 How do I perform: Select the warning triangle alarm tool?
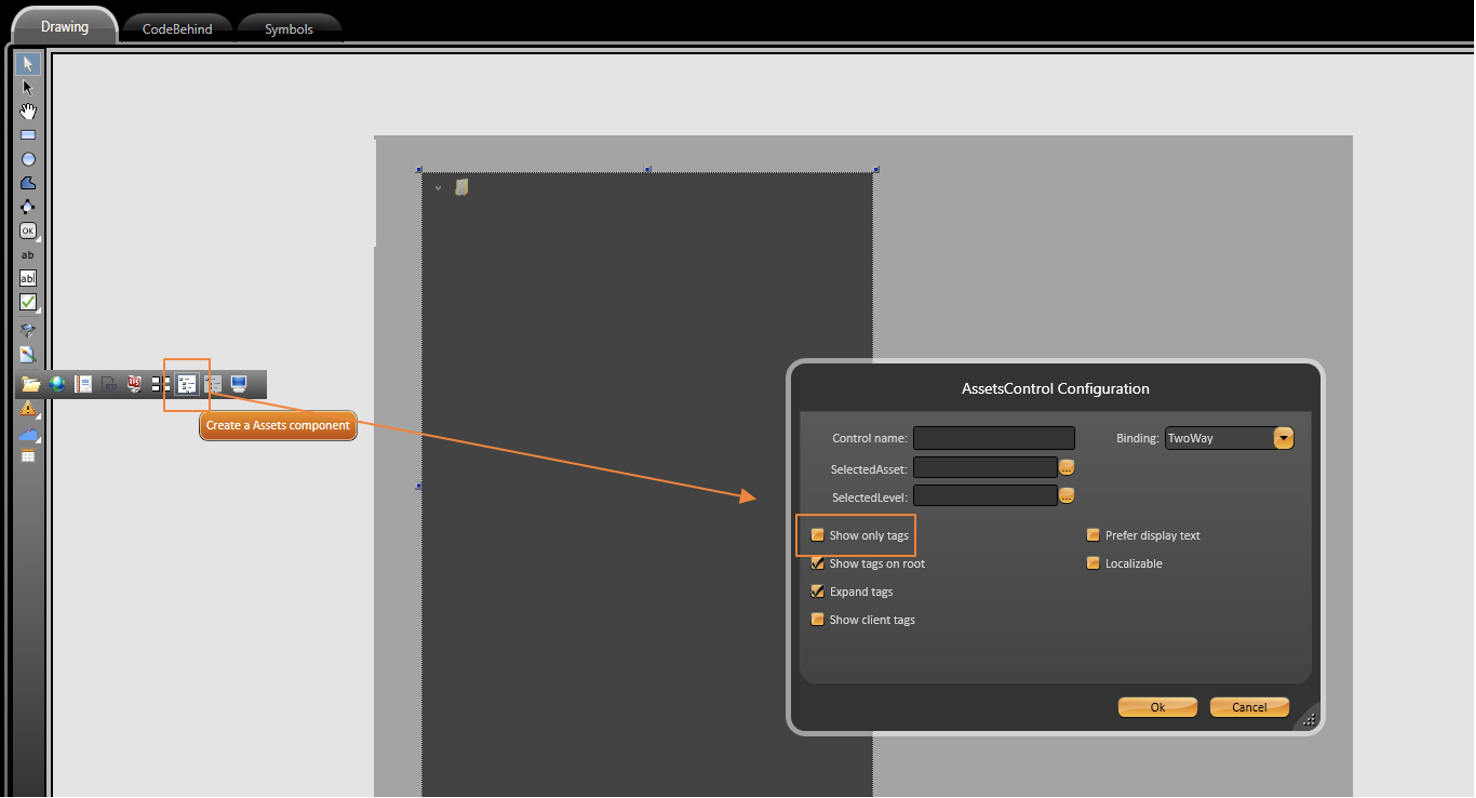28,408
